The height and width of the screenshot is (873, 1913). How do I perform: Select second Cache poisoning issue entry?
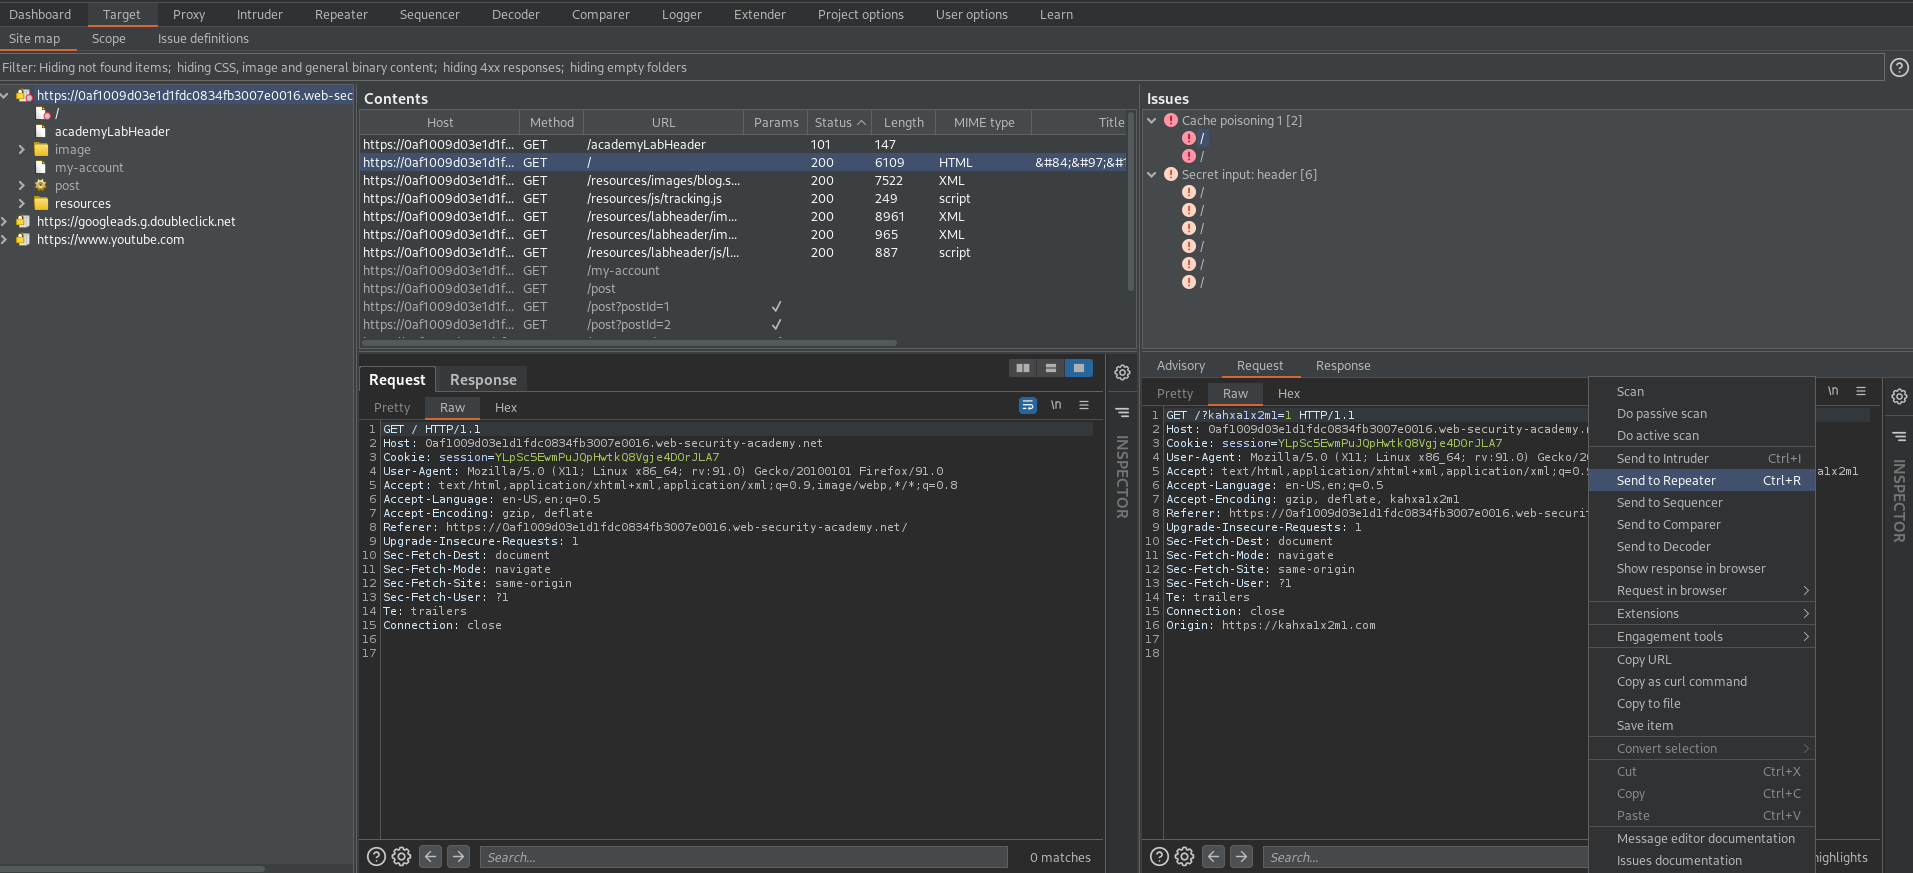click(1194, 156)
